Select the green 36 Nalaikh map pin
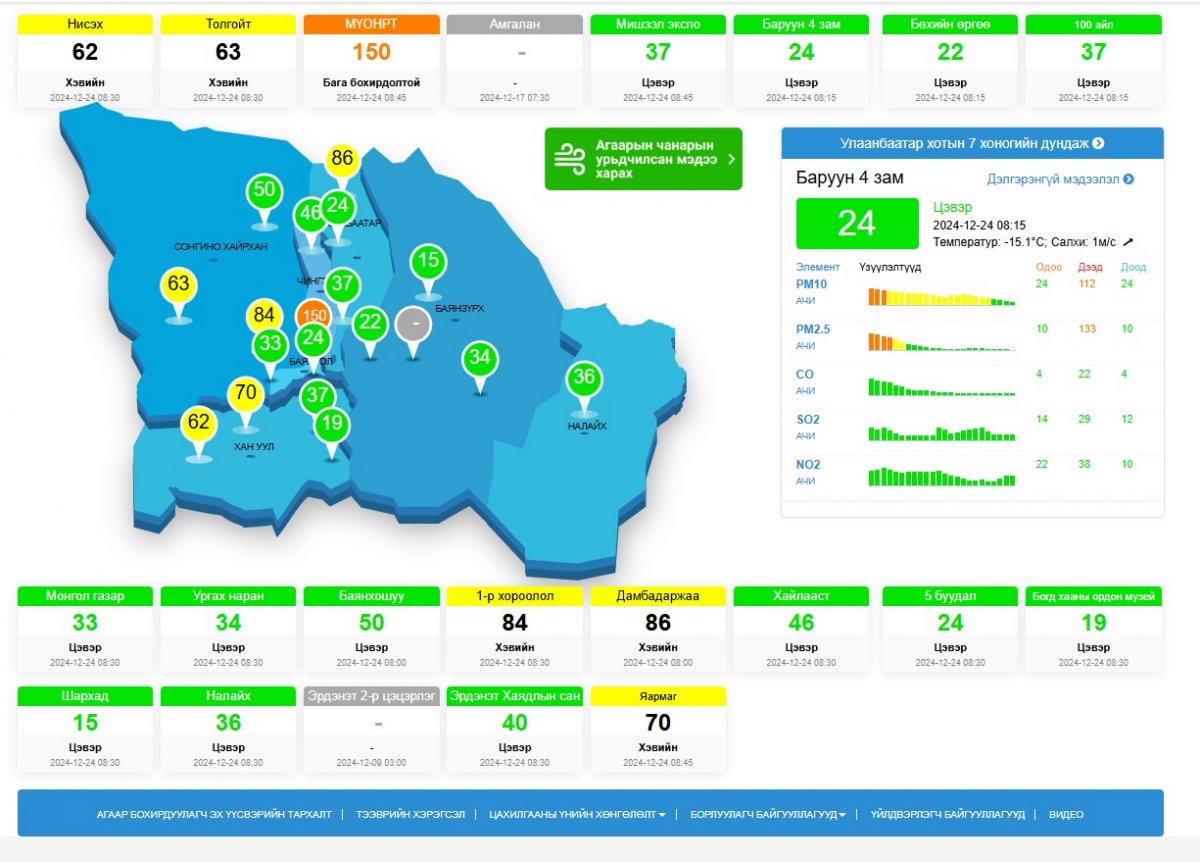The image size is (1200, 862). click(584, 378)
